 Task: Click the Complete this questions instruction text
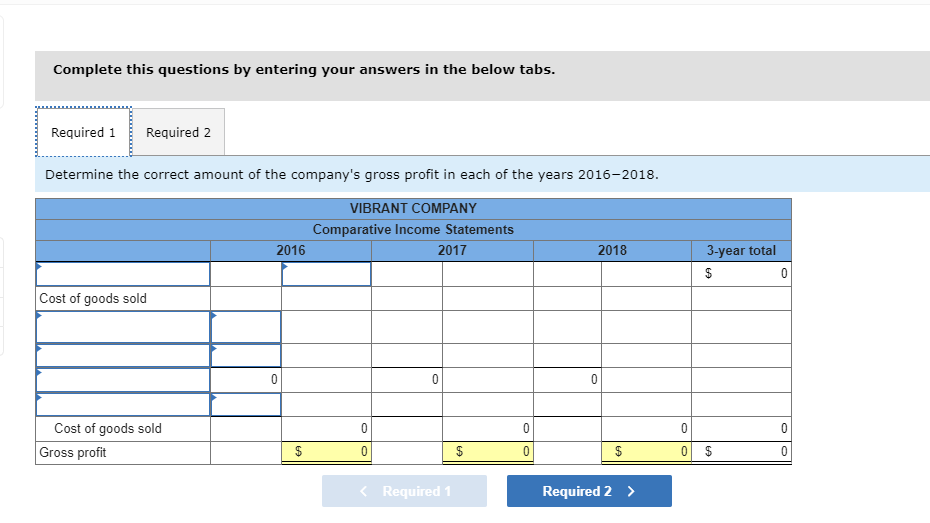click(x=304, y=69)
